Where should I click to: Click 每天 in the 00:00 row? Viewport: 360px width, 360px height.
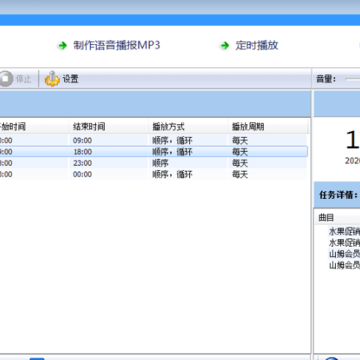tap(240, 174)
